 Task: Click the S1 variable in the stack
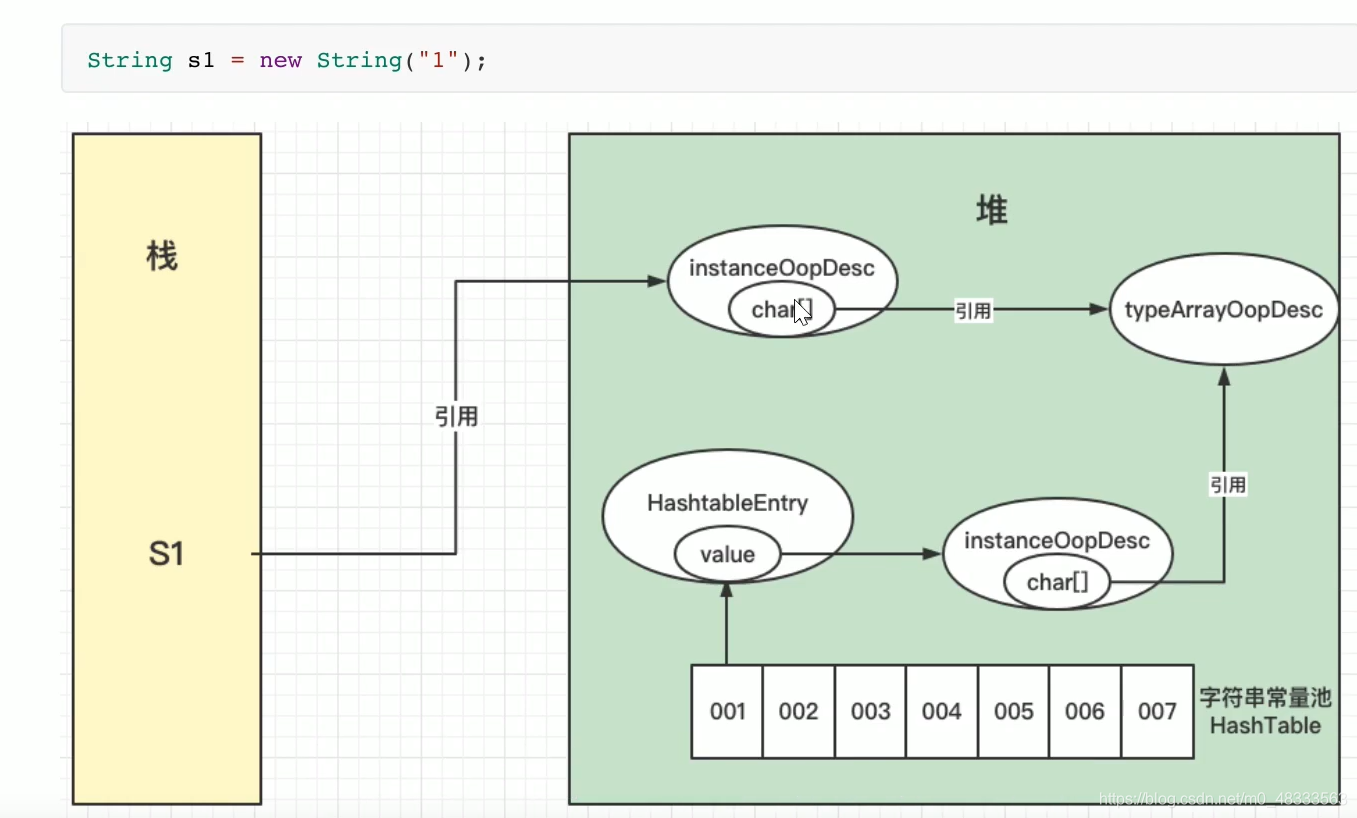pos(166,553)
